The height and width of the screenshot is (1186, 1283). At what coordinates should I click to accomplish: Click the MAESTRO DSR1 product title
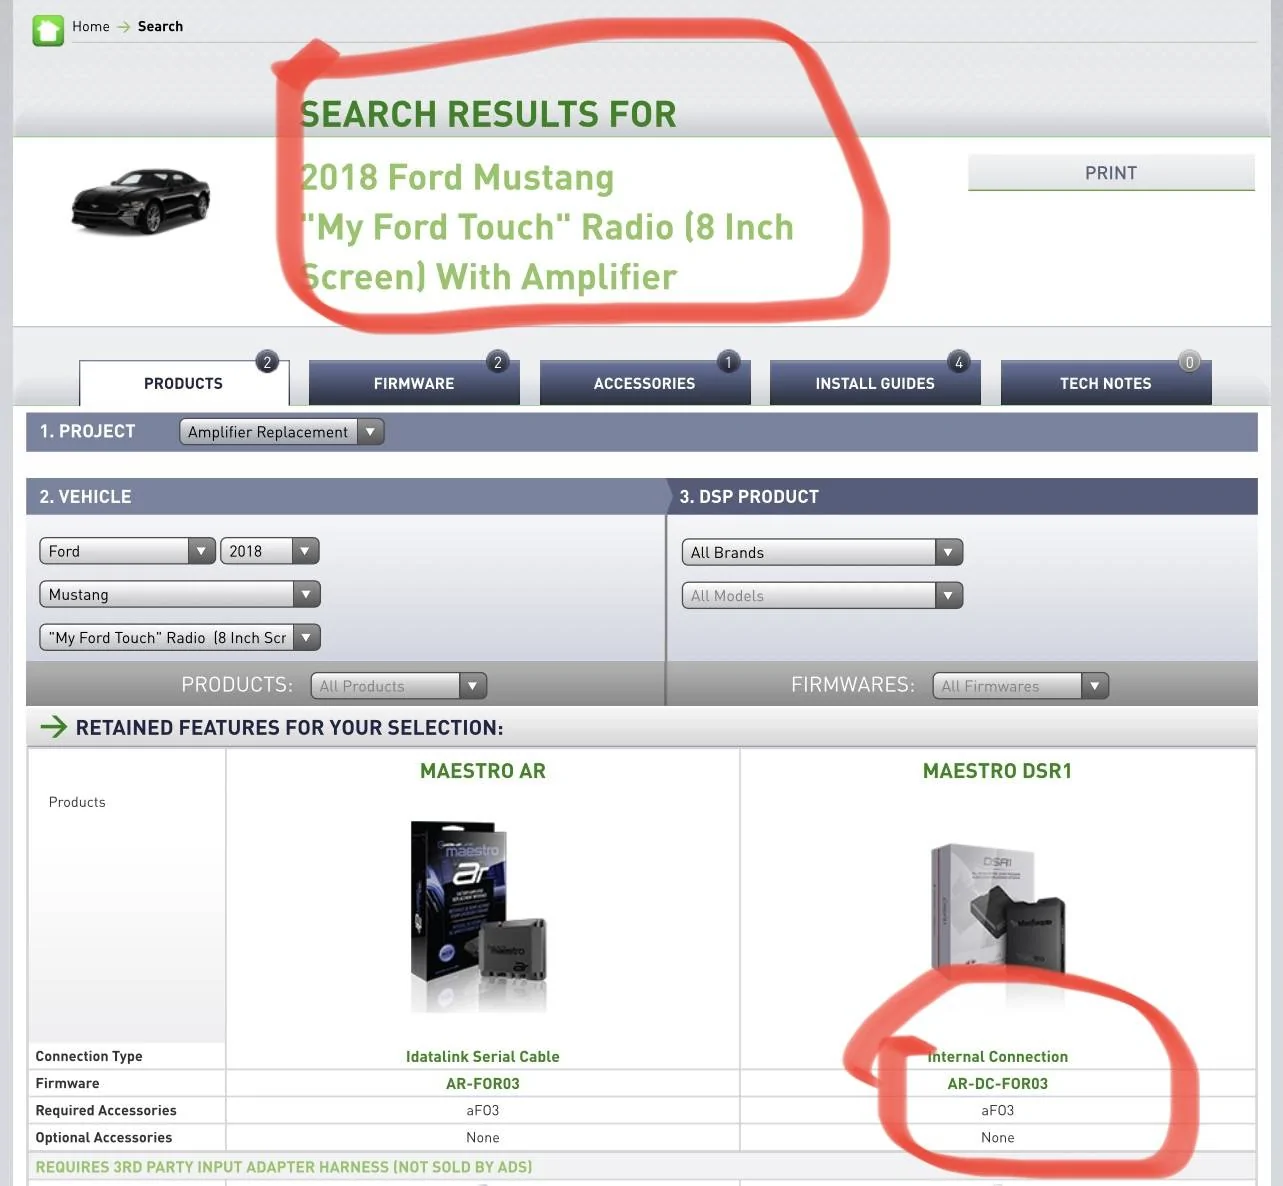[x=997, y=771]
